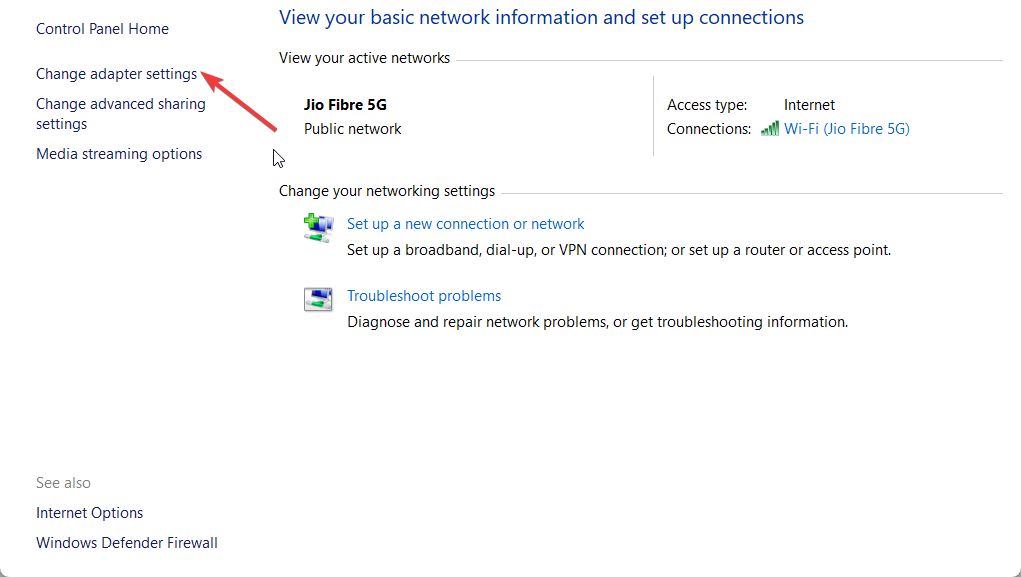This screenshot has width=1021, height=577.
Task: Click the Access type Internet value
Action: 809,104
